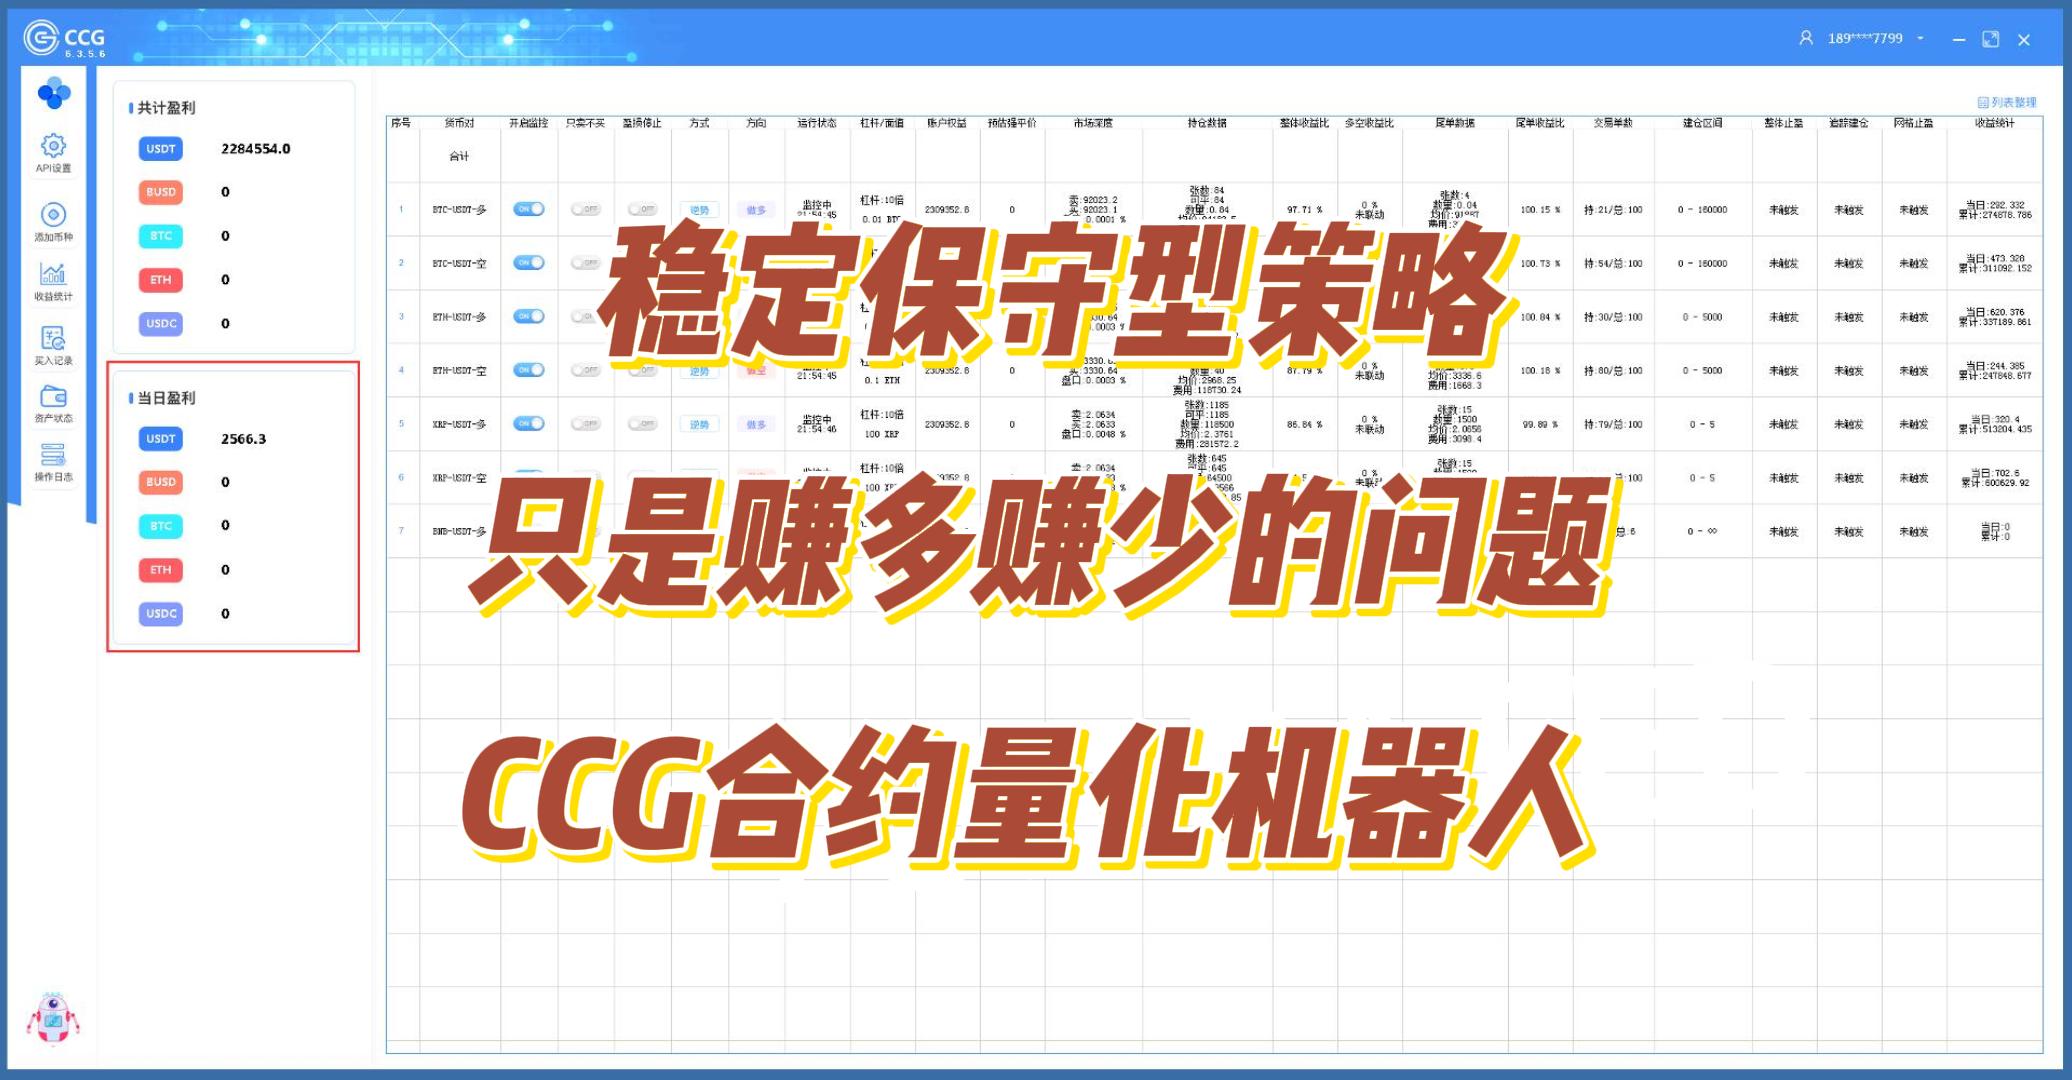Turn off monitoring for ETH-USDT-空

coord(528,370)
